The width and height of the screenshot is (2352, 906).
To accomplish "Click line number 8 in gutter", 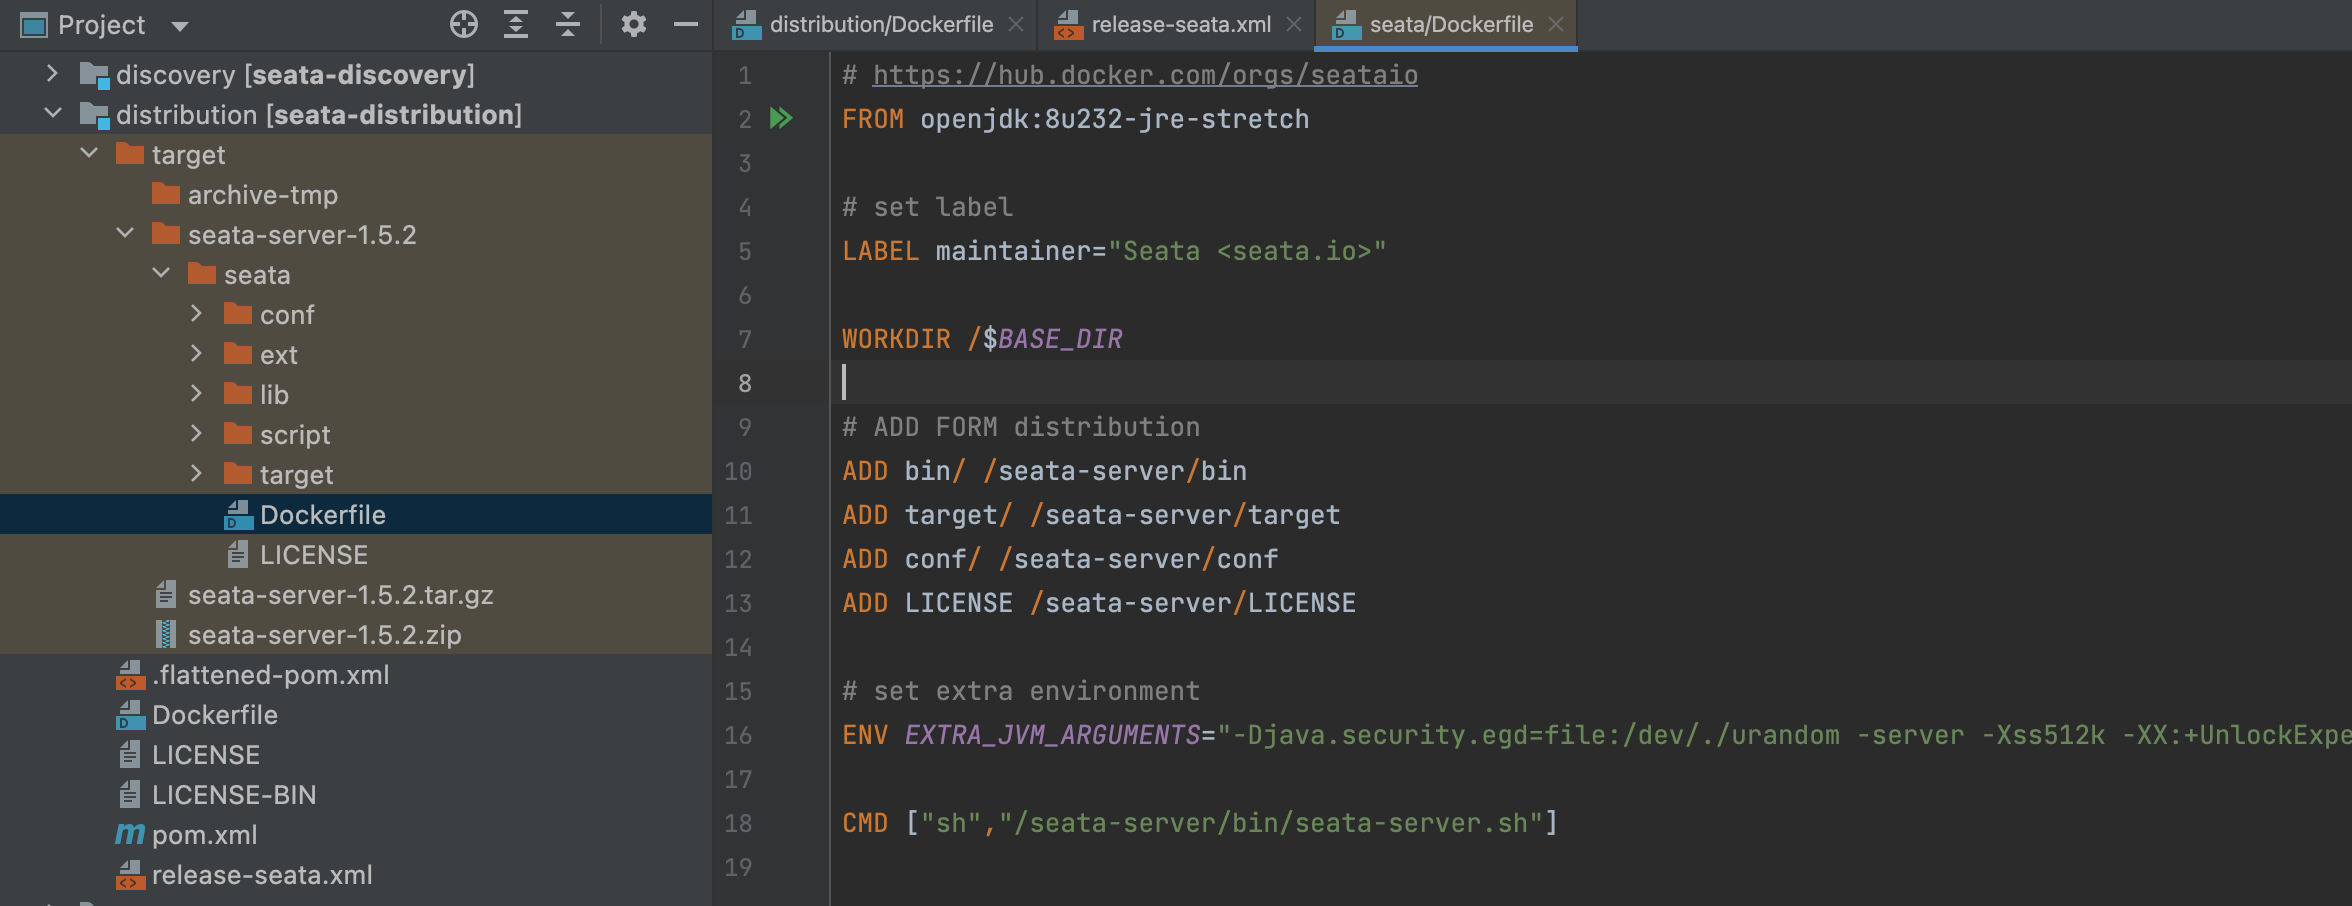I will pos(745,383).
